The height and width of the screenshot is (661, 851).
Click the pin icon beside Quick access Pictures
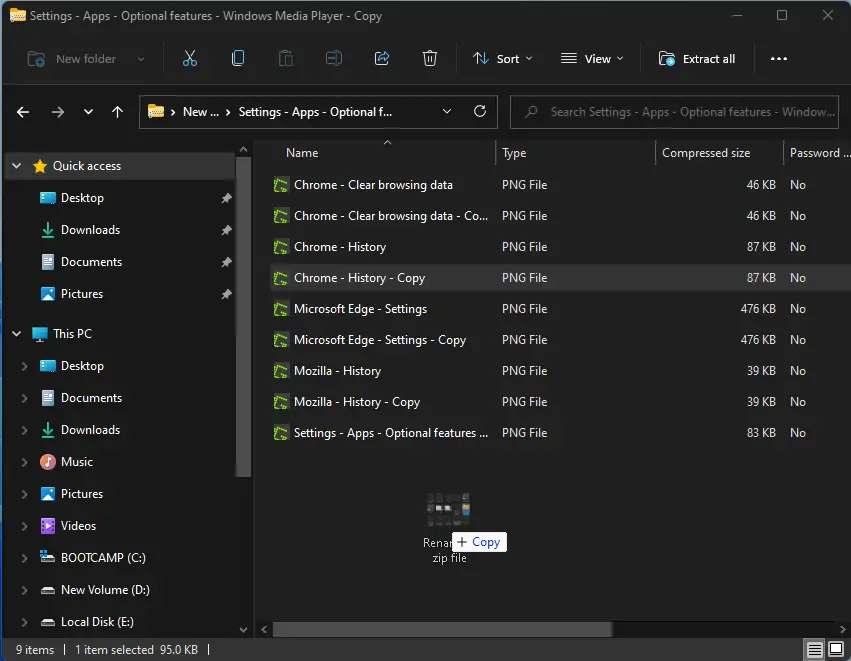[226, 294]
